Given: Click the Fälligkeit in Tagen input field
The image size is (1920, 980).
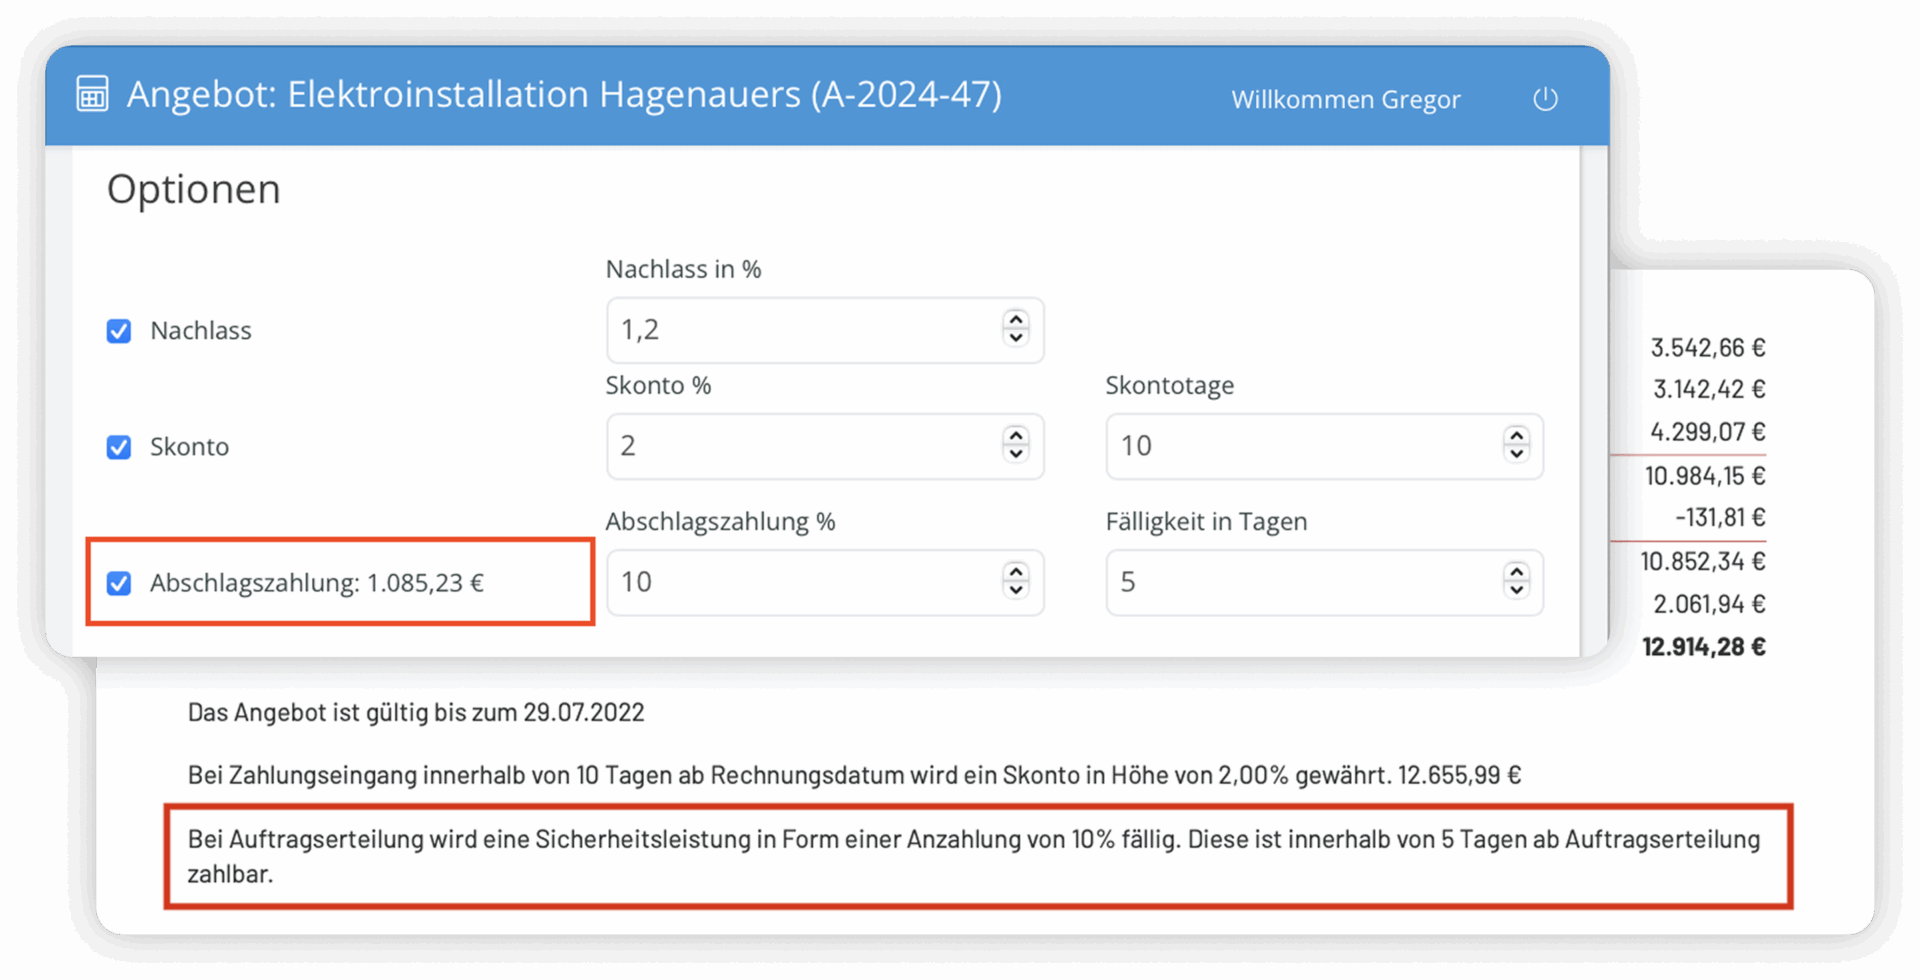Looking at the screenshot, I should tap(1324, 582).
